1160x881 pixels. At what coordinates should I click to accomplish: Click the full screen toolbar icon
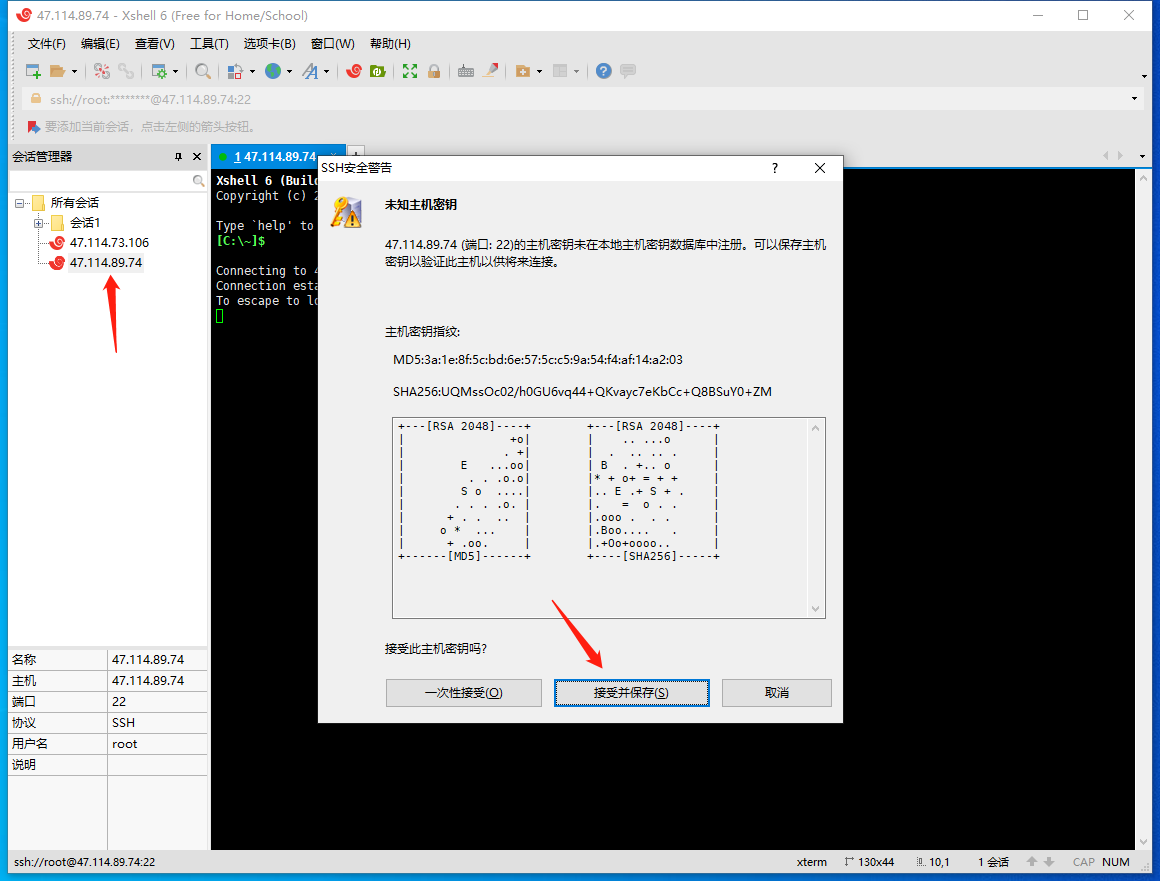(410, 71)
